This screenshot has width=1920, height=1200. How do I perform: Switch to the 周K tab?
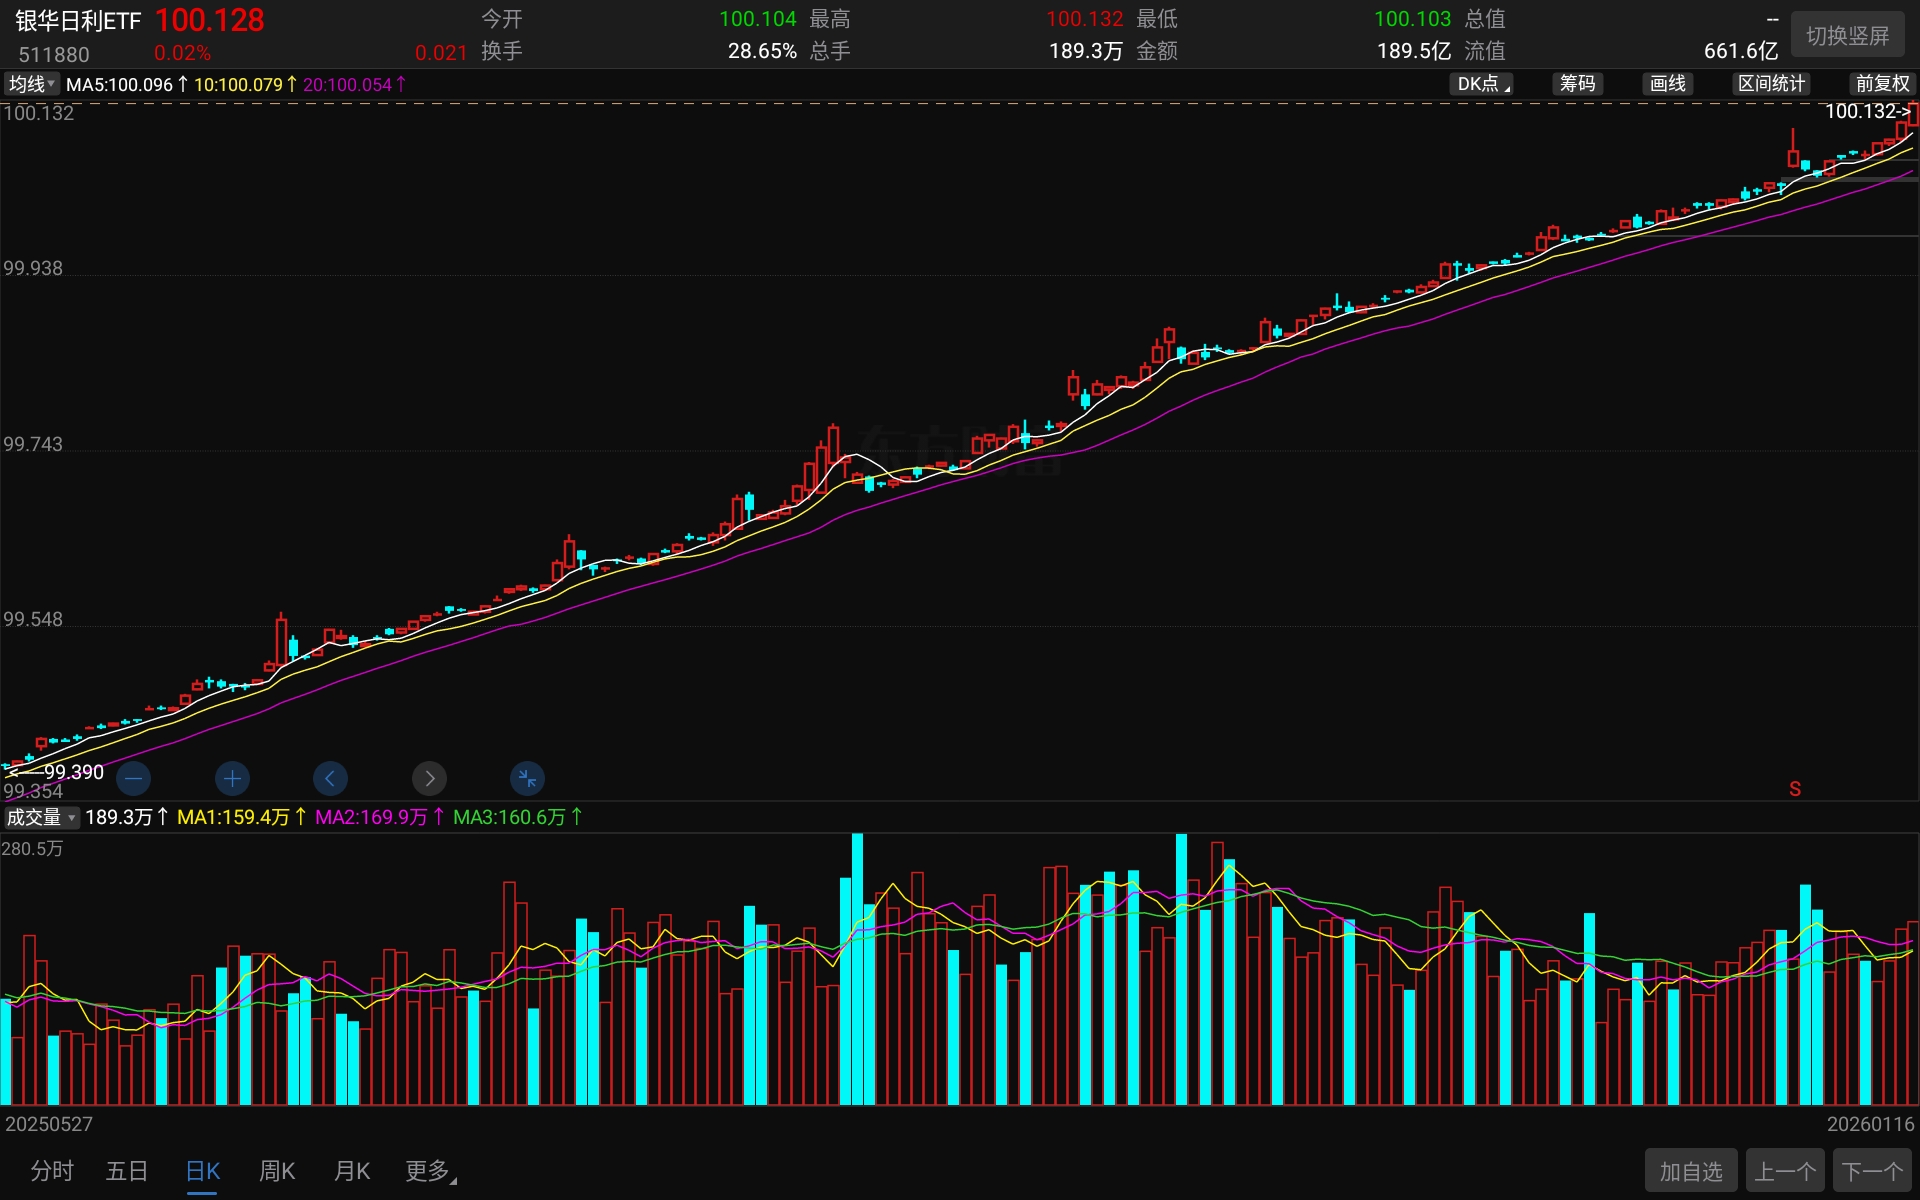click(277, 1171)
